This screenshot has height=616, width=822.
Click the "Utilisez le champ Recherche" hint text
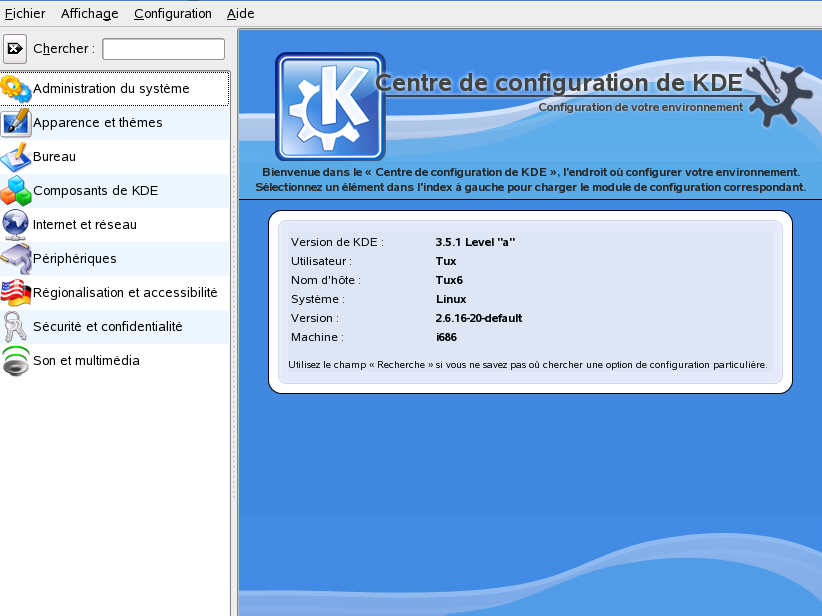coord(527,365)
